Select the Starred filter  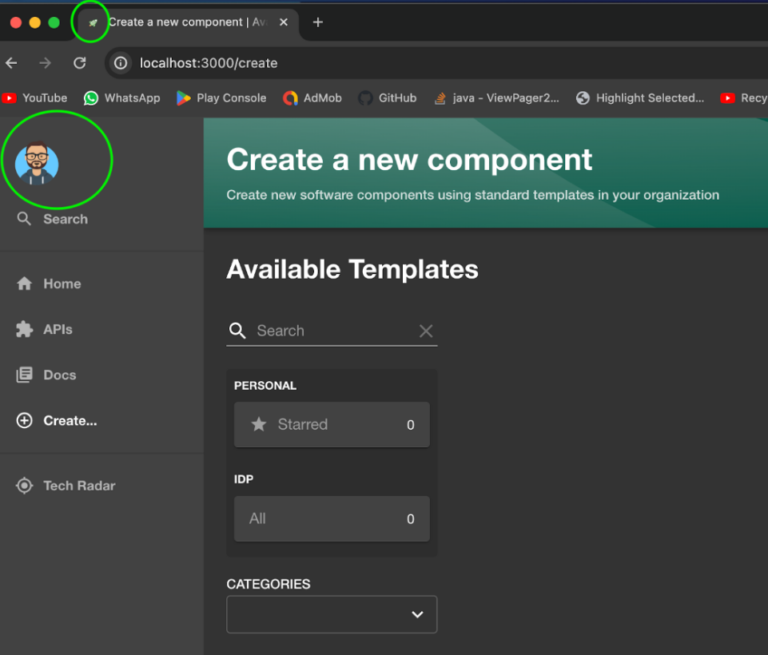(332, 424)
